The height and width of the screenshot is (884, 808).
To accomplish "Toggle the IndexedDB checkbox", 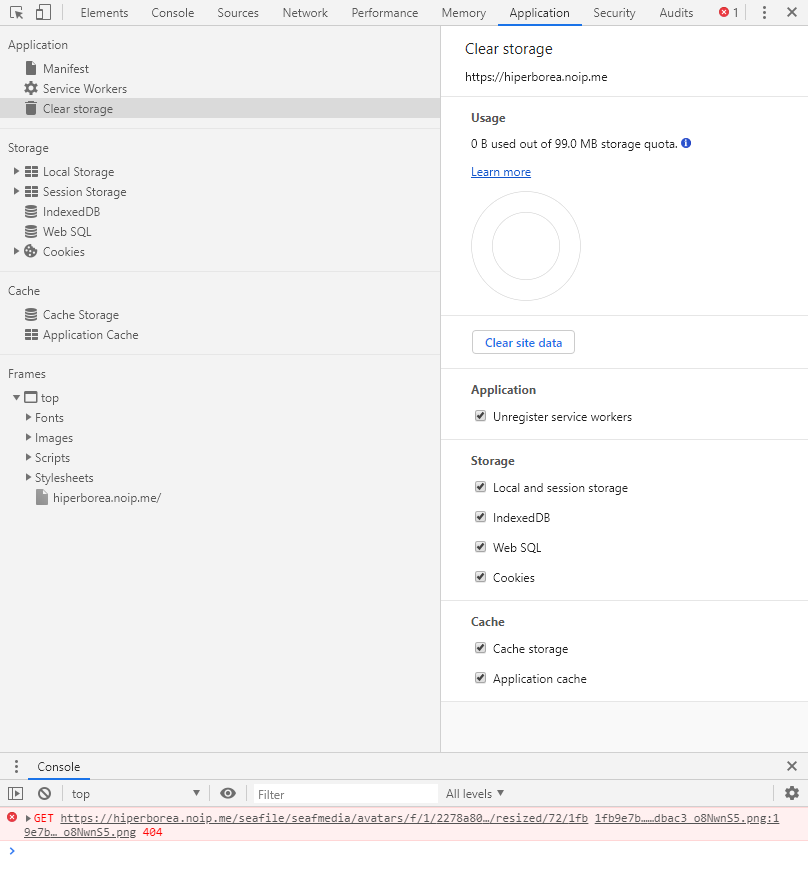I will tap(481, 518).
